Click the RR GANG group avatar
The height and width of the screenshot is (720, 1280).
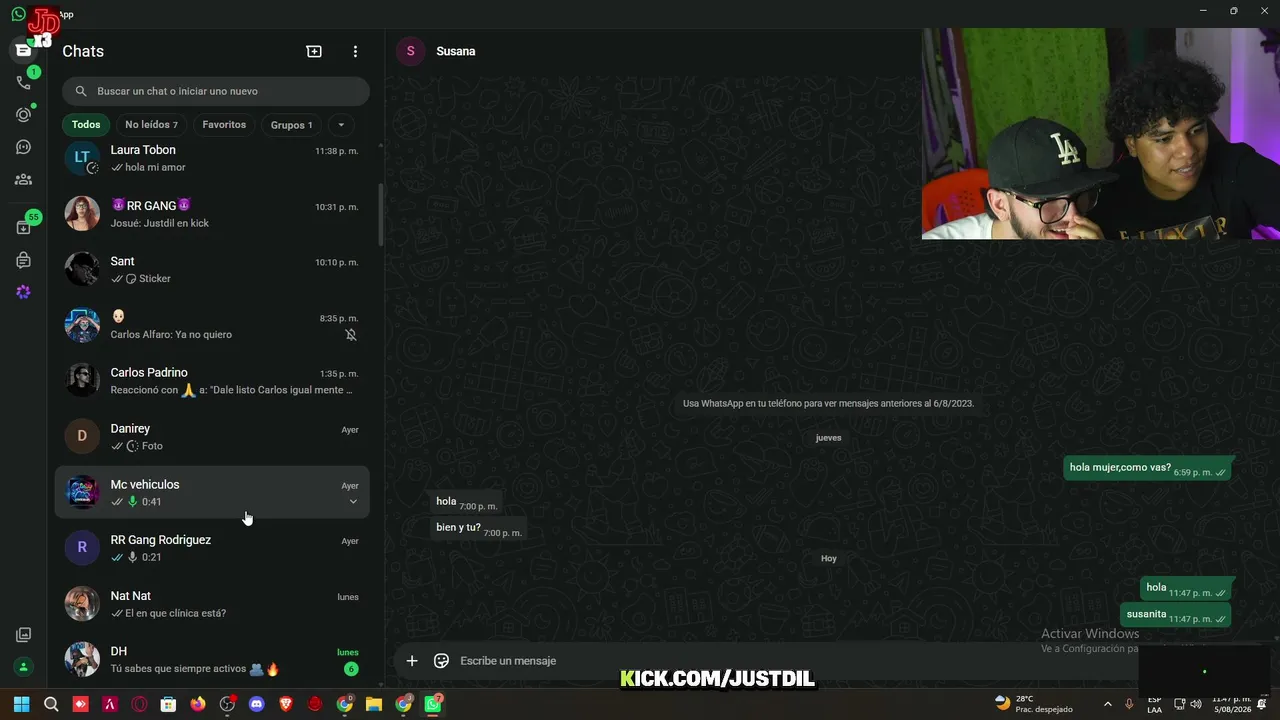pos(82,213)
